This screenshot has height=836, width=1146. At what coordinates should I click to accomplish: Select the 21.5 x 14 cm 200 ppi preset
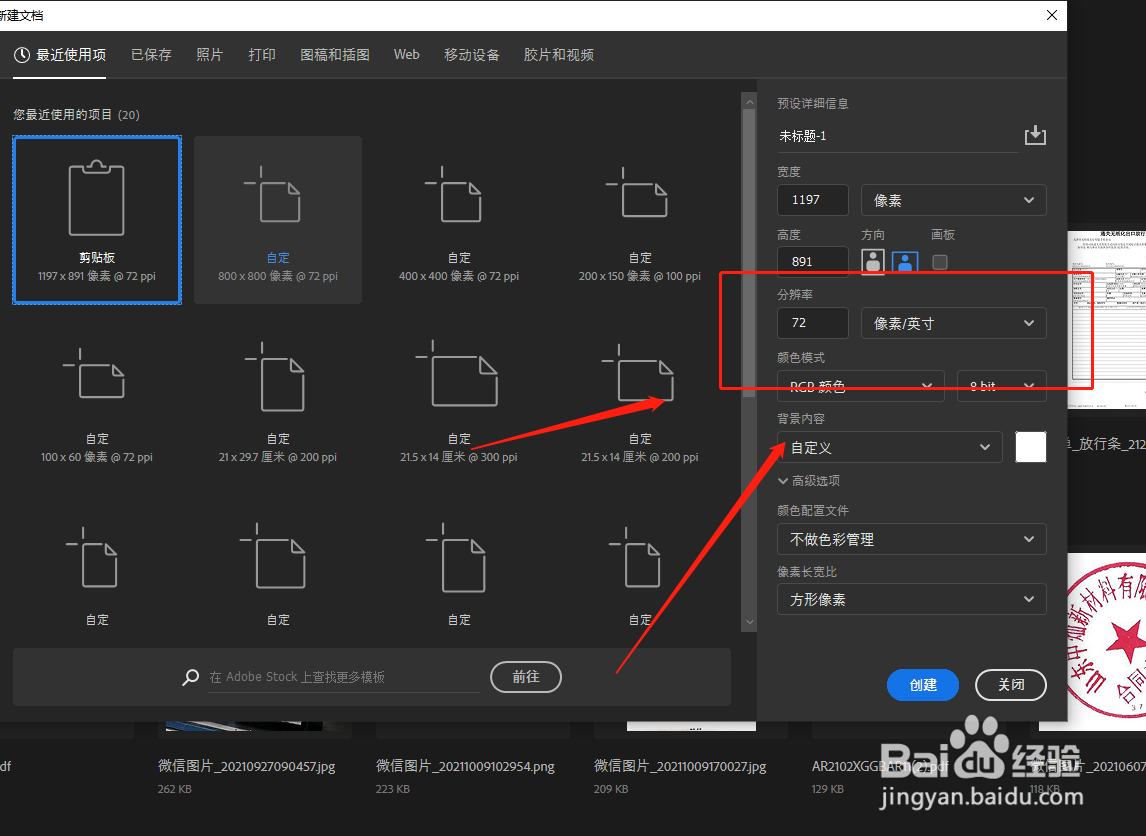pos(640,403)
